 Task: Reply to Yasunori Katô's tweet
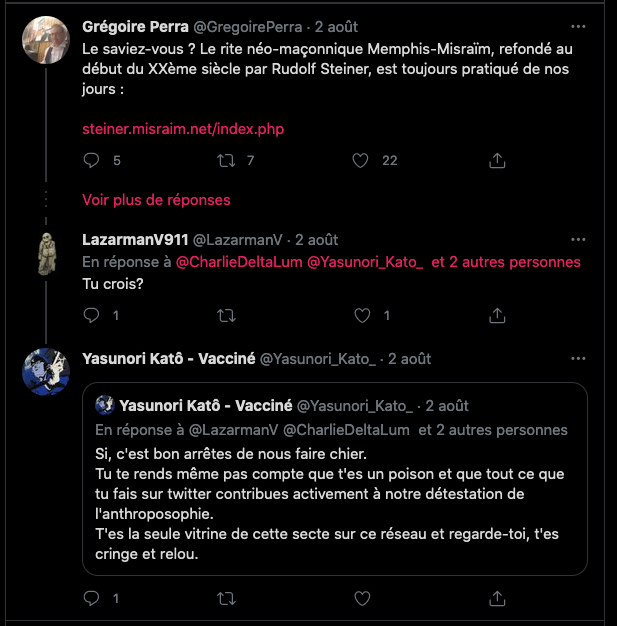91,598
